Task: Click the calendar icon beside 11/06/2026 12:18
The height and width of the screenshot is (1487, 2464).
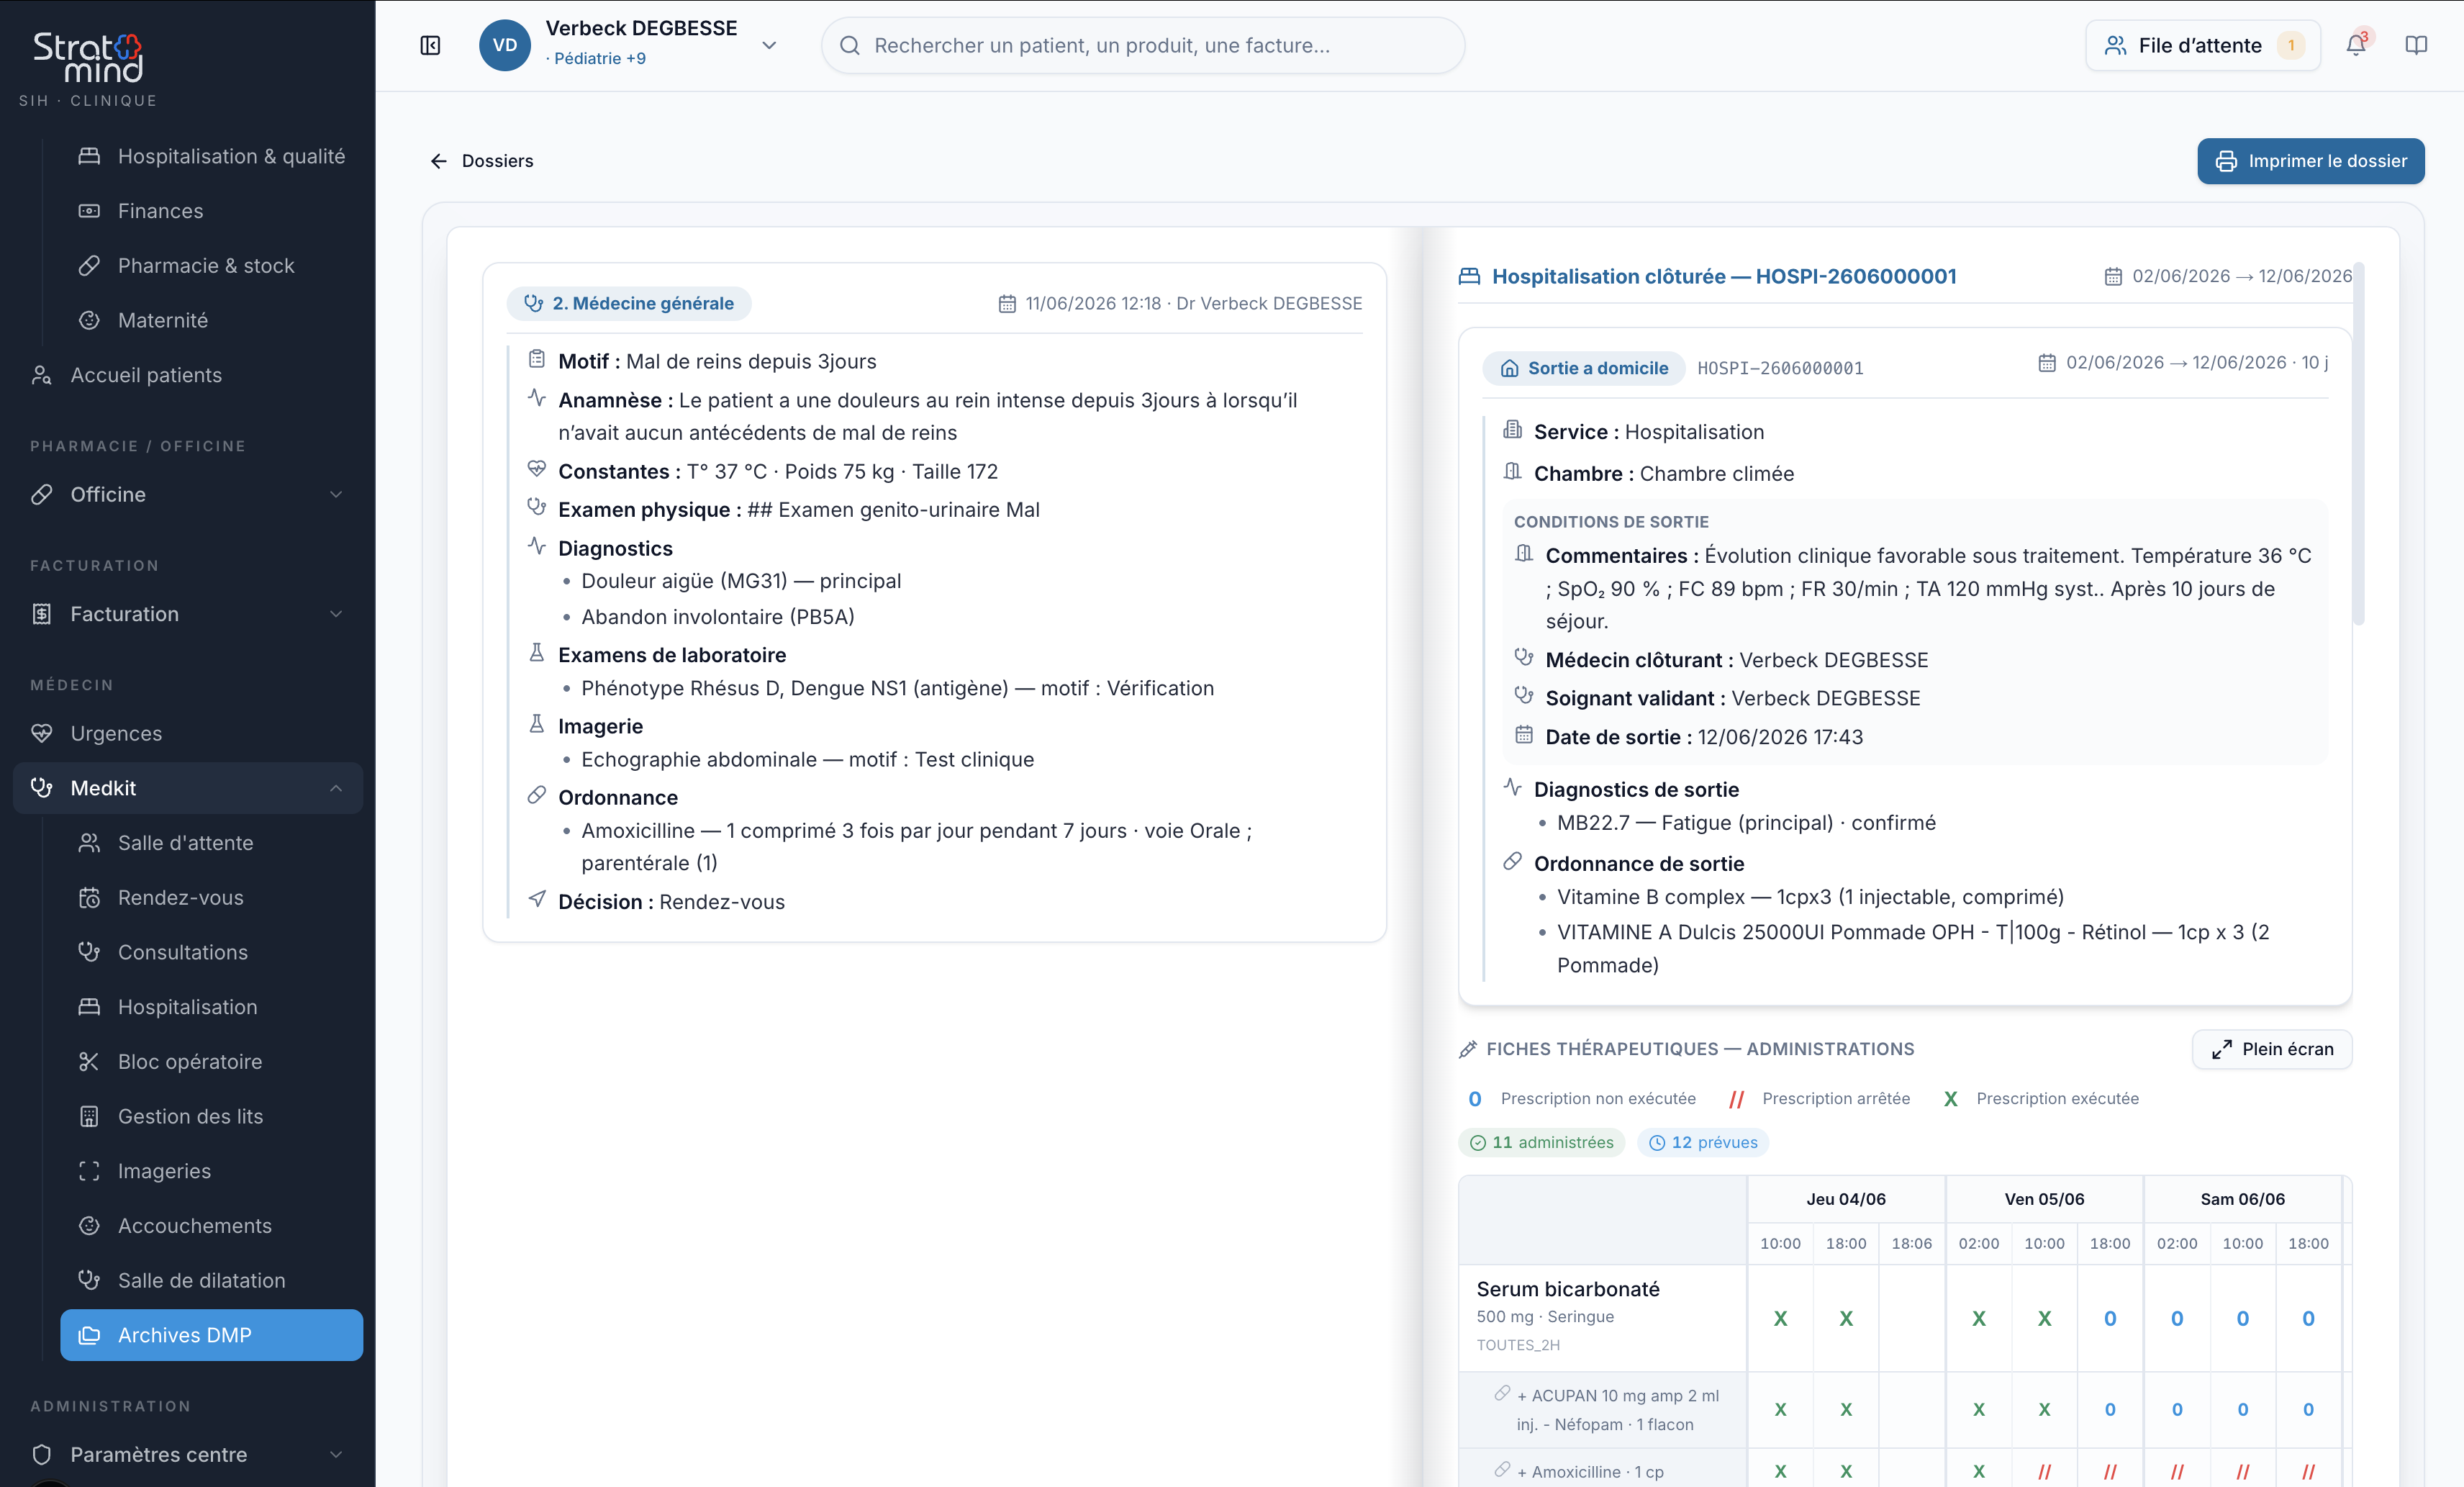Action: (1007, 303)
